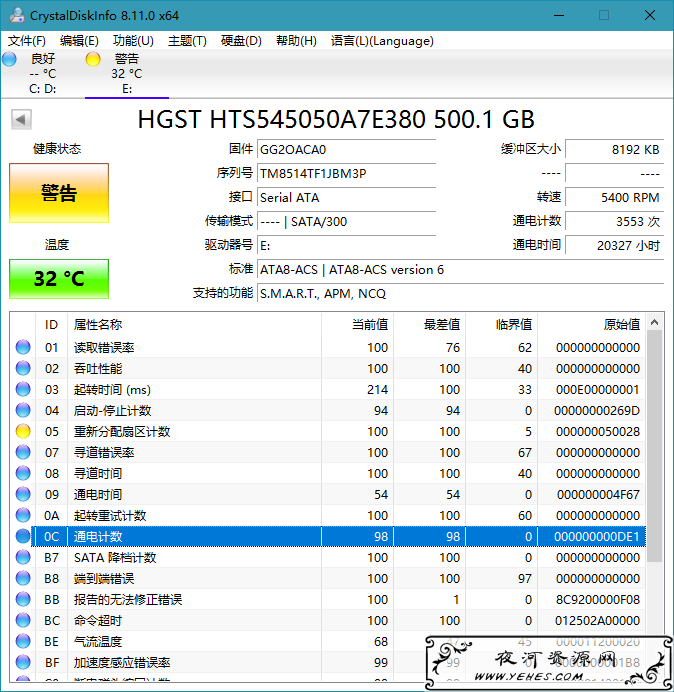Viewport: 674px width, 692px height.
Task: Click the 标准 field ATA8-ACS version 6
Action: [x=460, y=270]
